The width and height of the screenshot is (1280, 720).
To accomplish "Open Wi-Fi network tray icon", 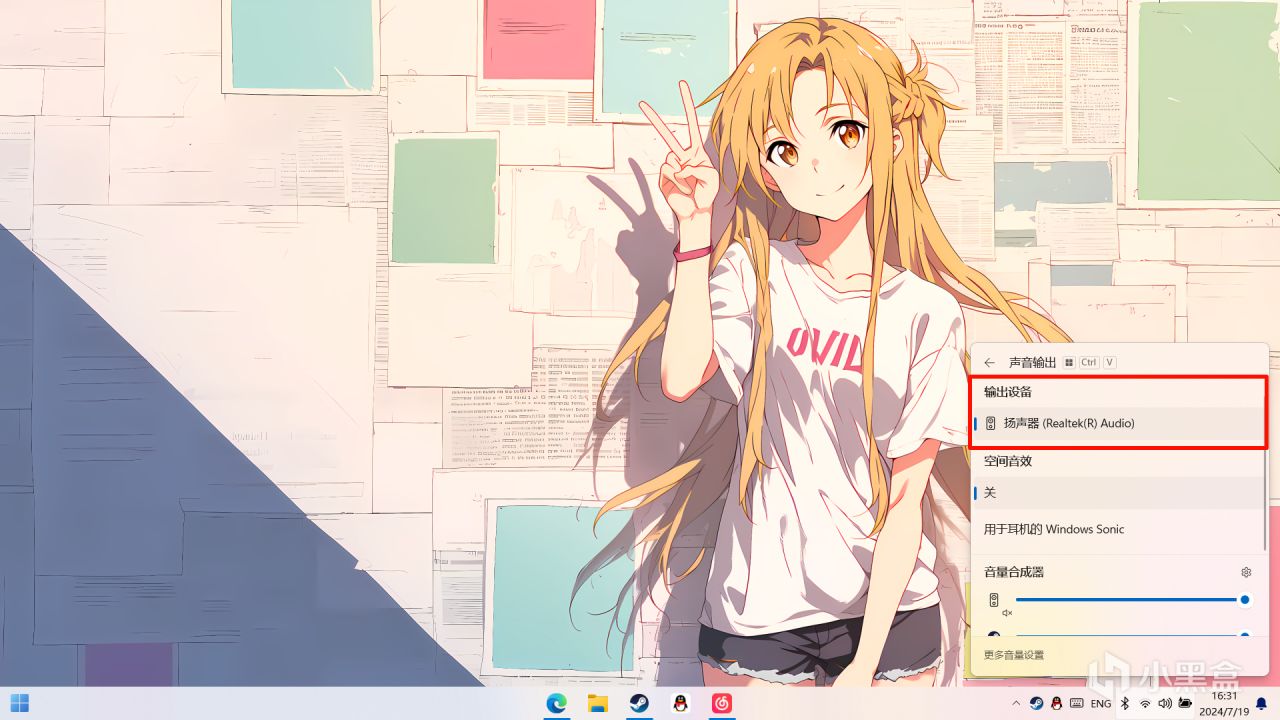I will pos(1145,704).
